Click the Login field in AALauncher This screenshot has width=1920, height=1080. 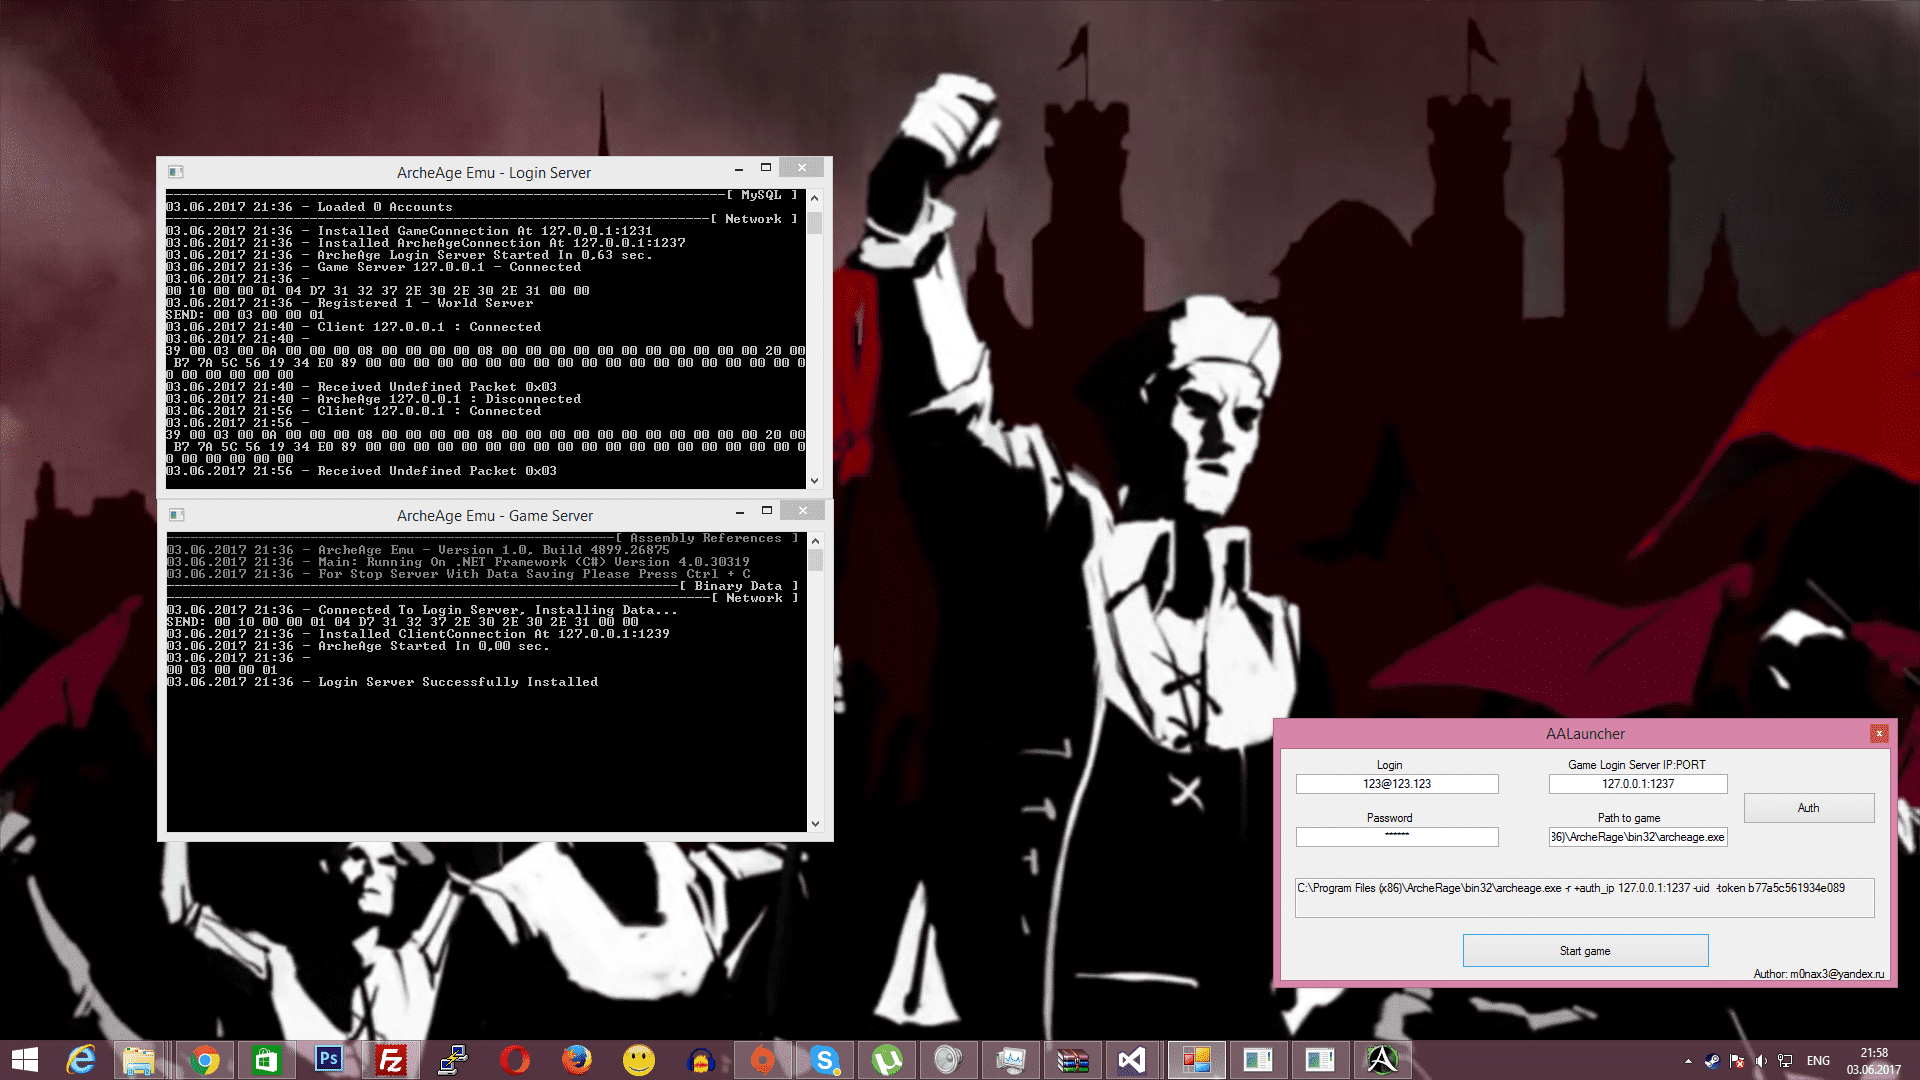point(1397,784)
